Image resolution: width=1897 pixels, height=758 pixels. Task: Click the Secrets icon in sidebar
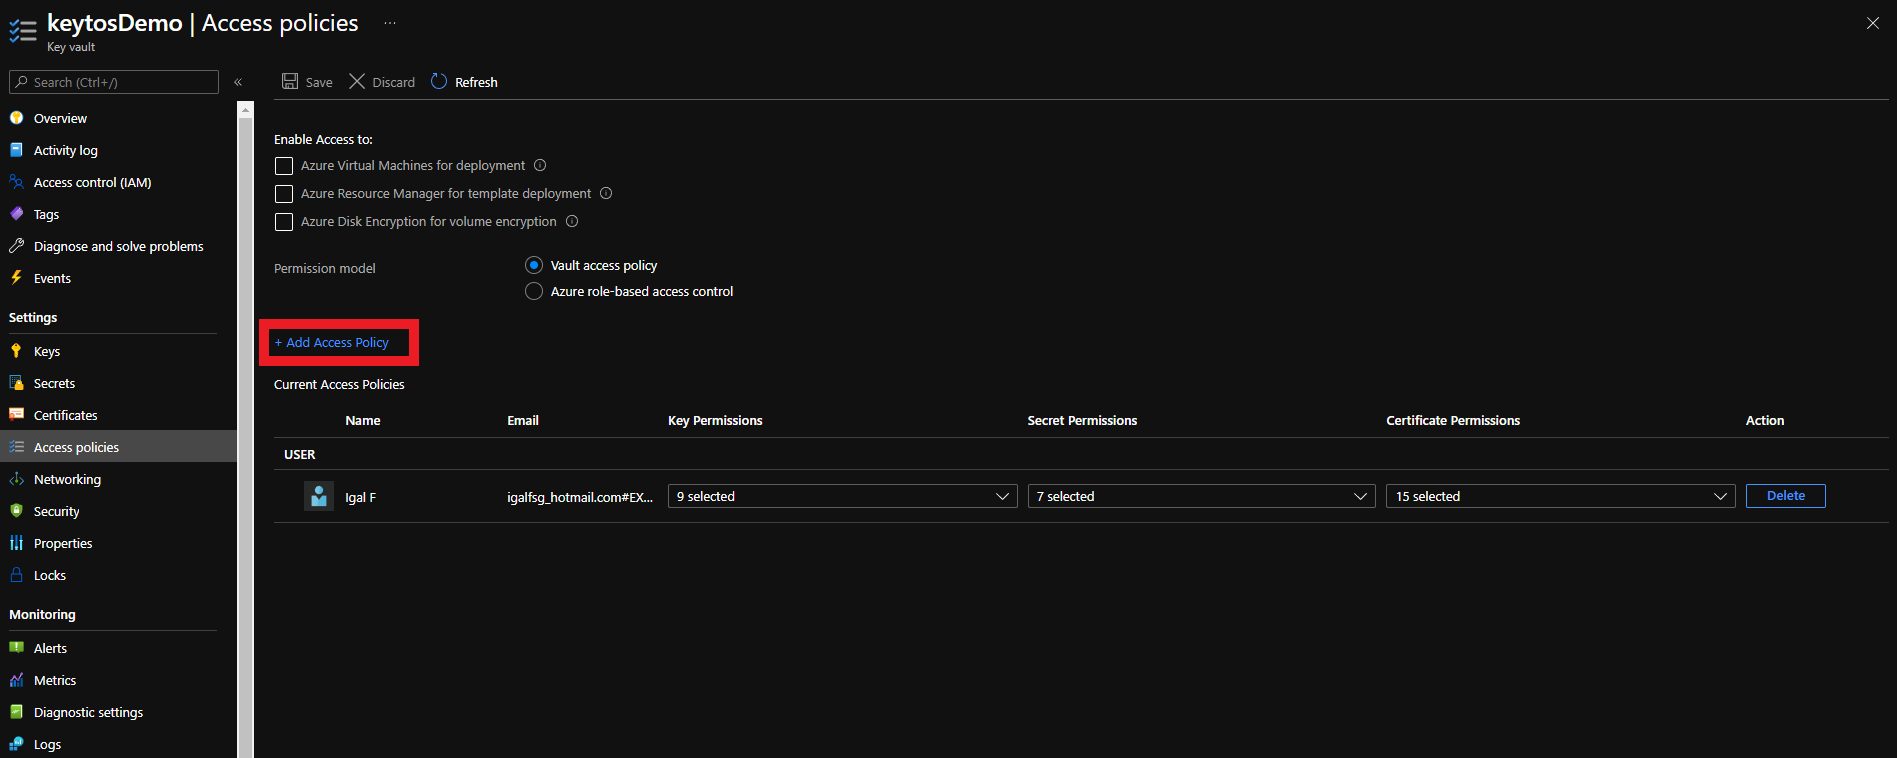tap(16, 383)
